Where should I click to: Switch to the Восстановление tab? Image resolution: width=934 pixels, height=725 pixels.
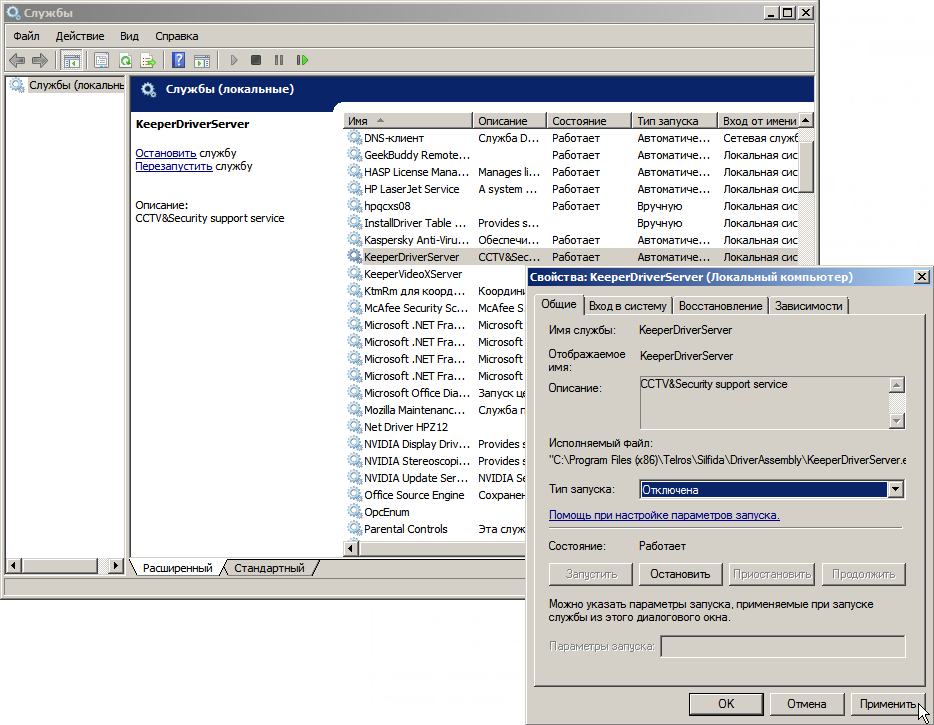(x=719, y=306)
